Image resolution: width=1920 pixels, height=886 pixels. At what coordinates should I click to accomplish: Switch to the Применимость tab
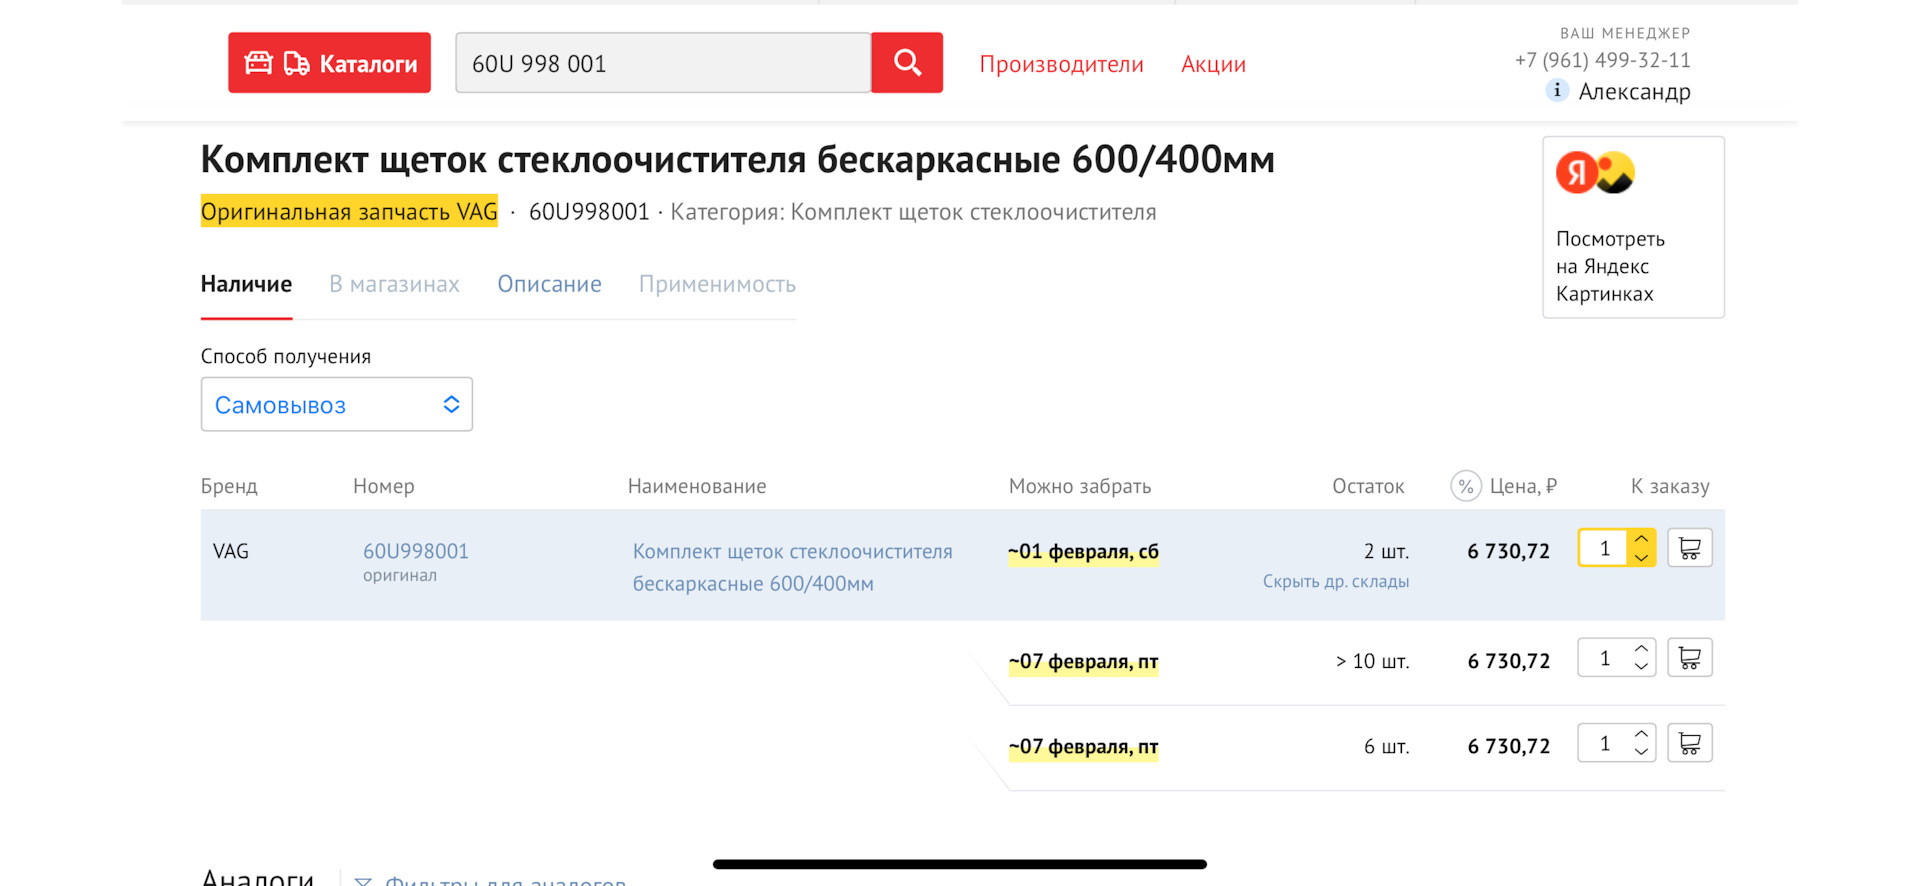717,284
